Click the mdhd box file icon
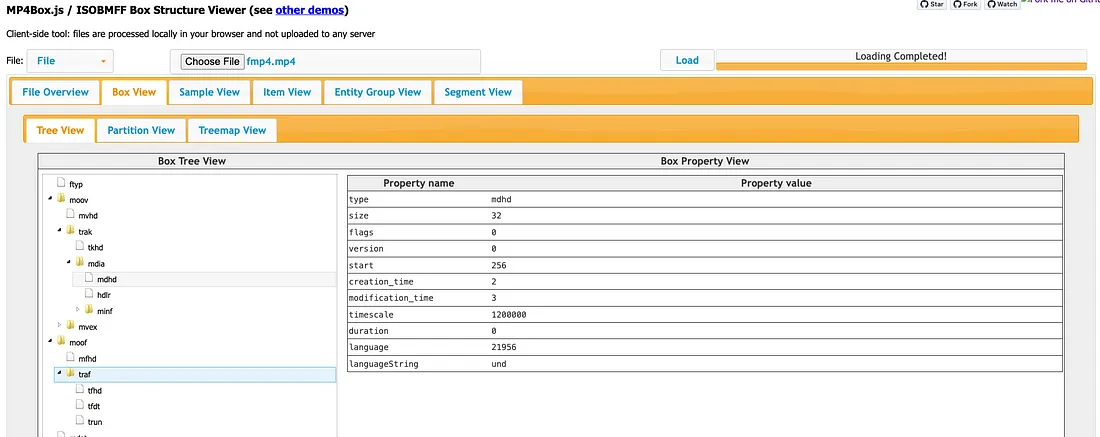The height and width of the screenshot is (437, 1100). point(89,279)
